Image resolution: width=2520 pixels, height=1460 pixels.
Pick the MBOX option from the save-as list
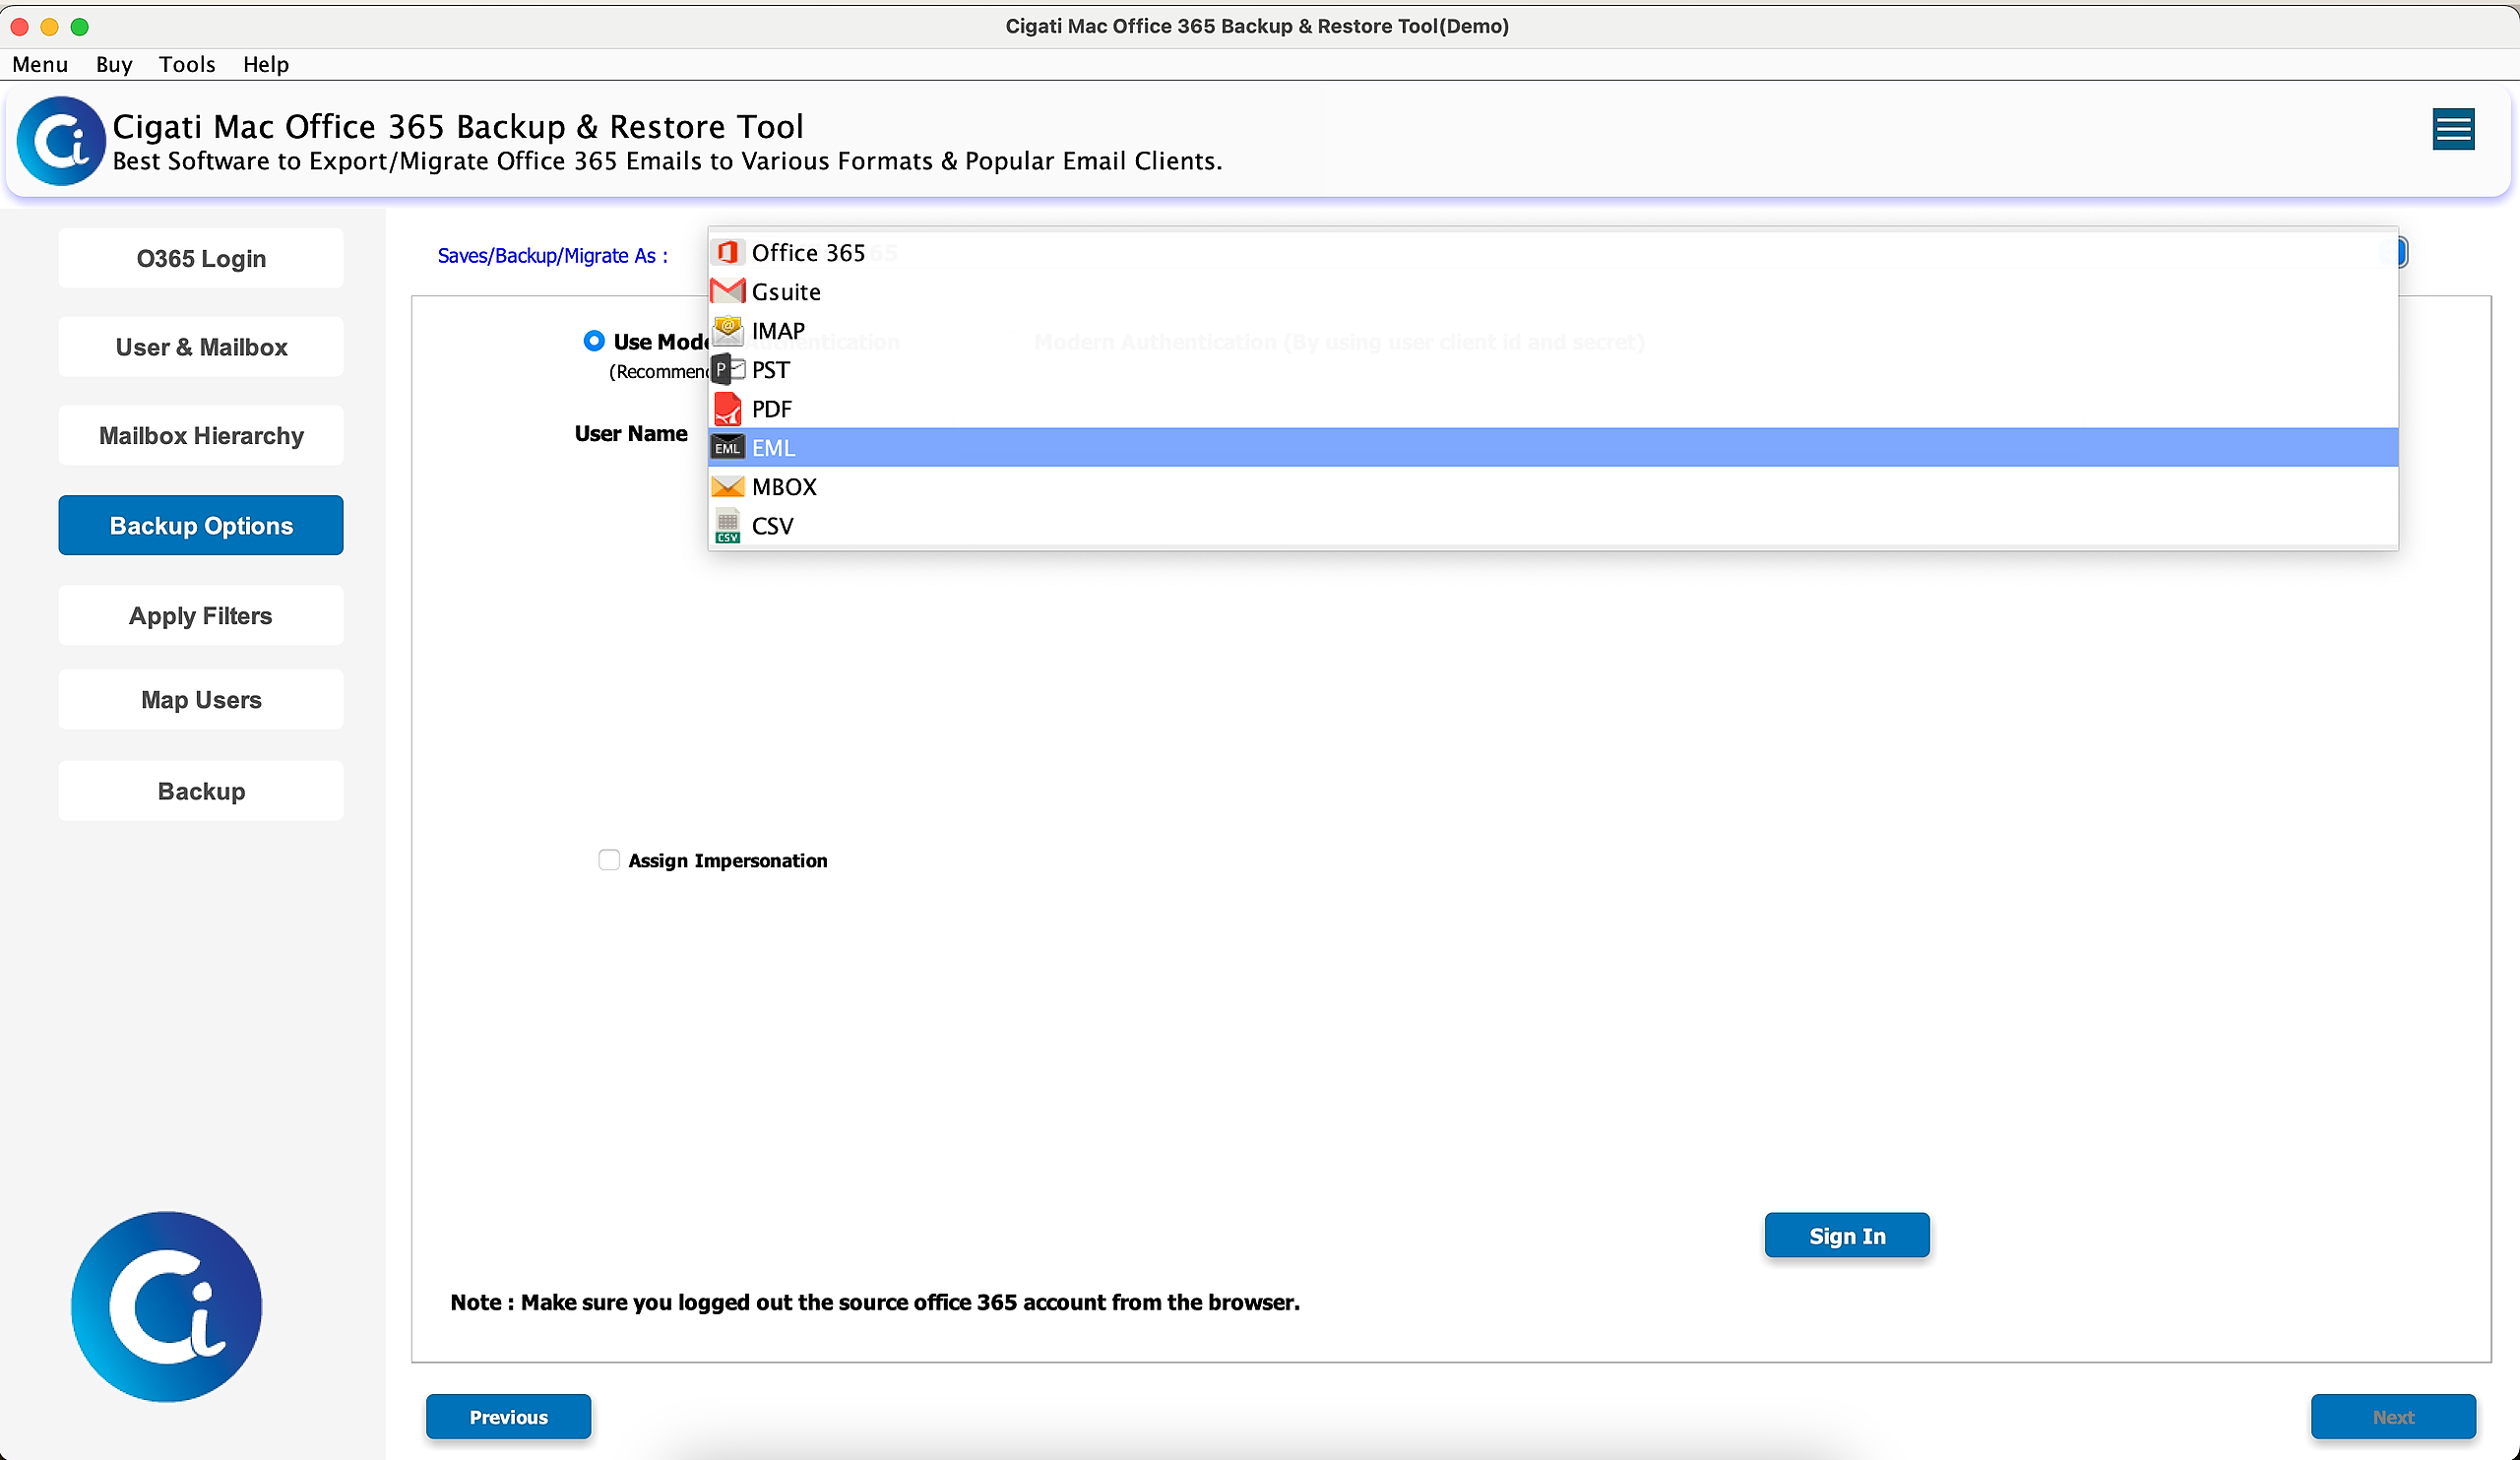[784, 487]
